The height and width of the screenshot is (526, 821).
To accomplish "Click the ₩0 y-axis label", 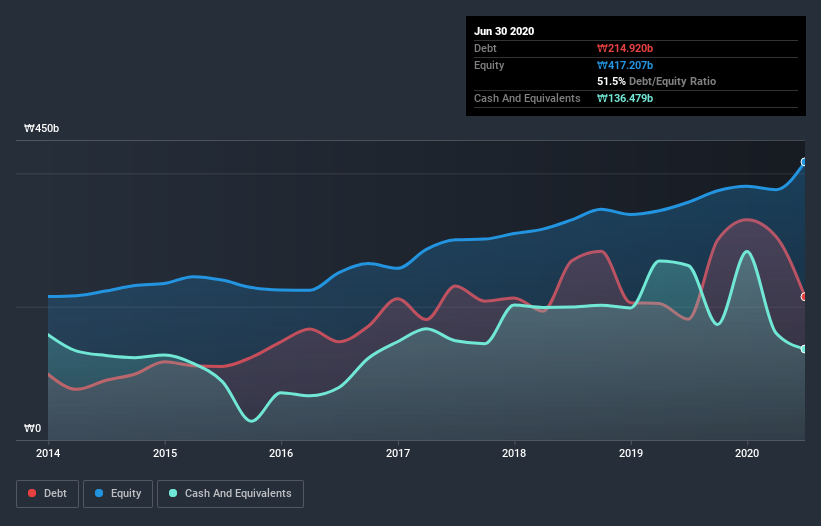I will coord(32,429).
